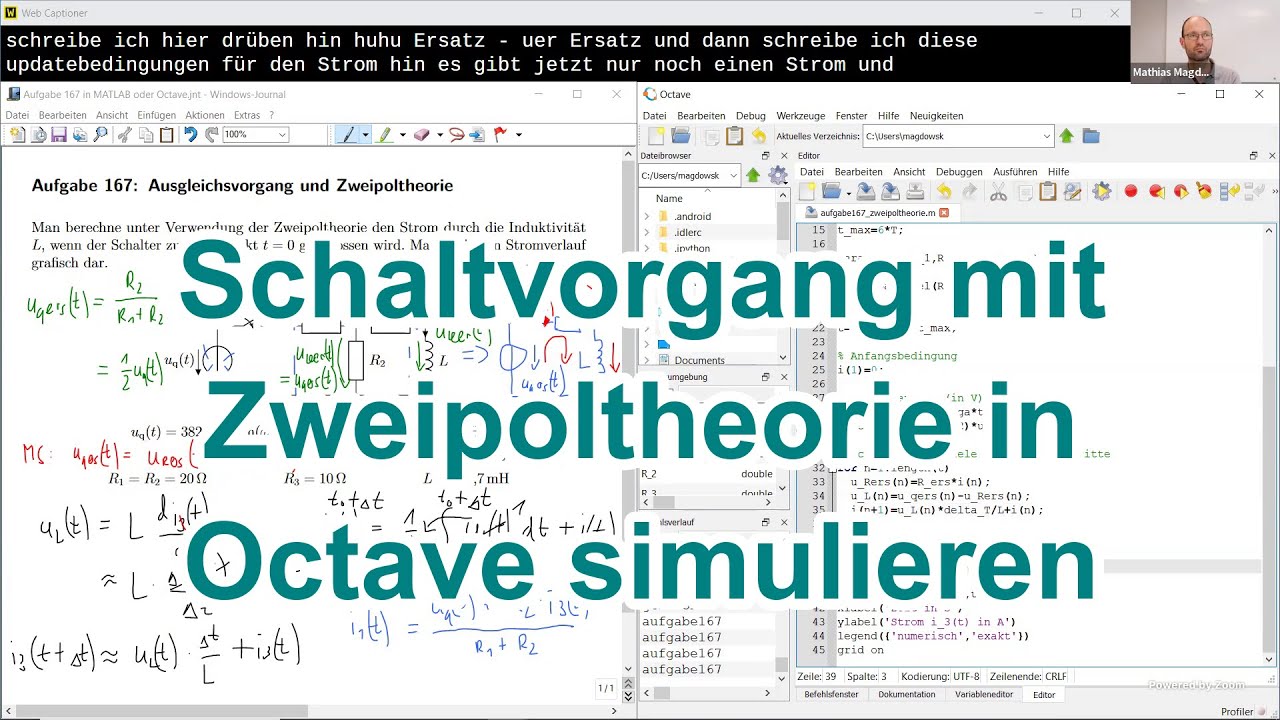Undo last stroke in Windows Journal
The width and height of the screenshot is (1280, 720).
coord(190,135)
